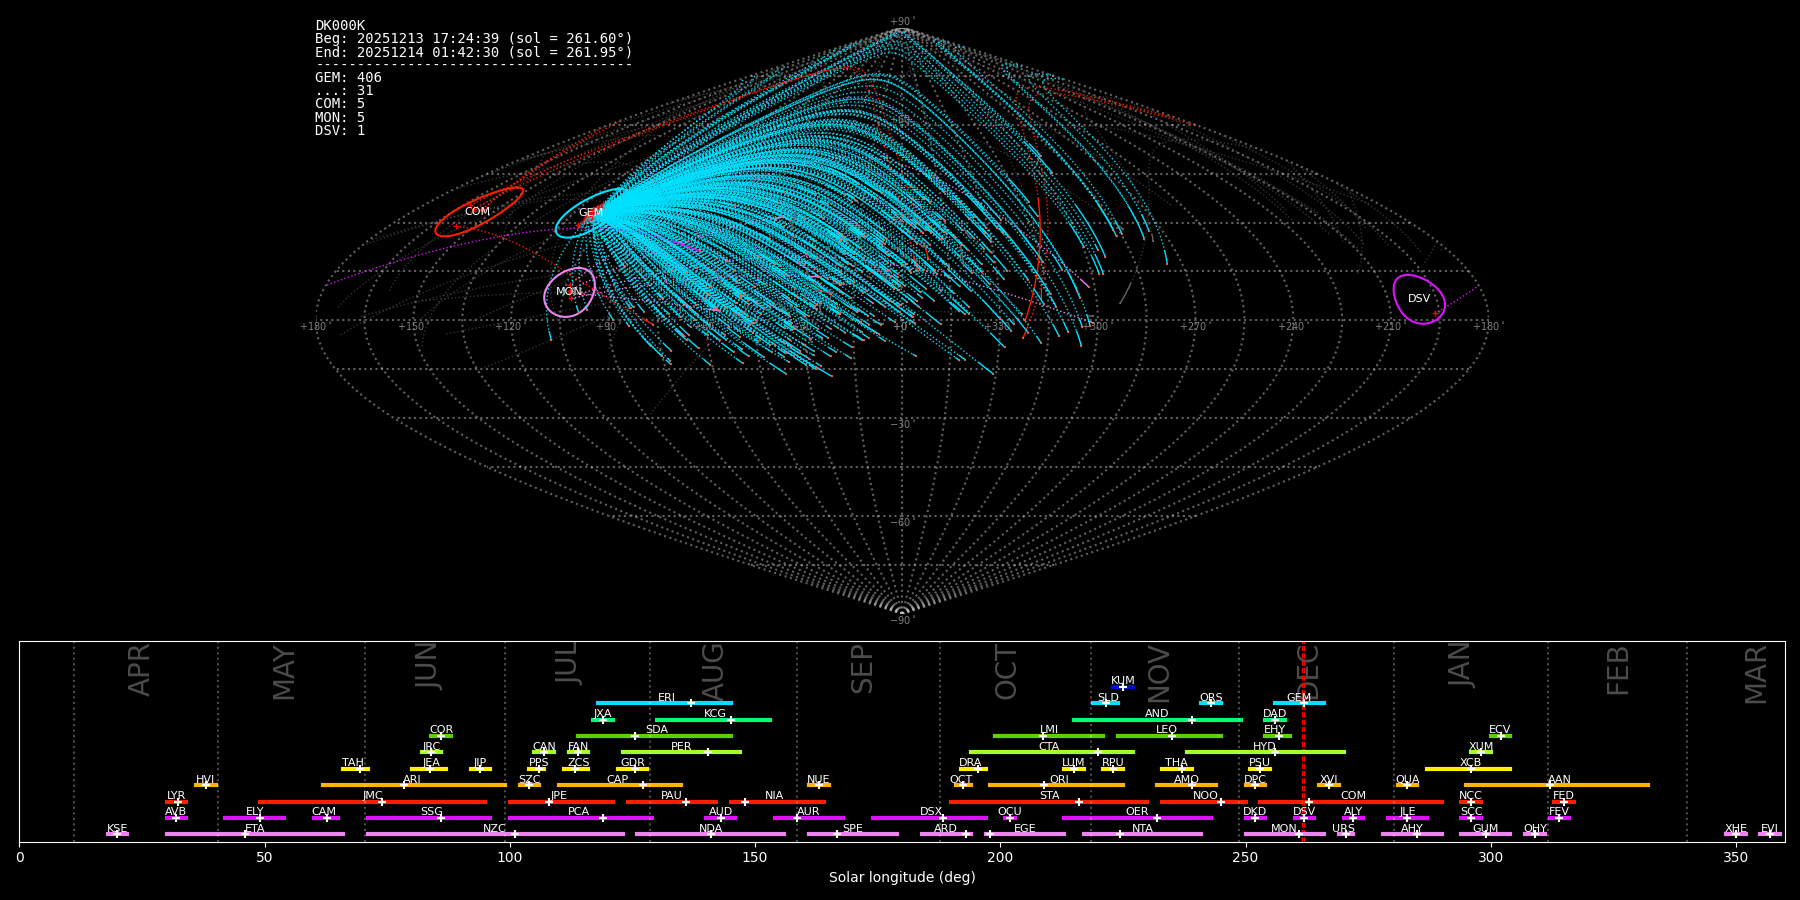Click the red COM radiant ellipse on sky map

click(x=479, y=212)
